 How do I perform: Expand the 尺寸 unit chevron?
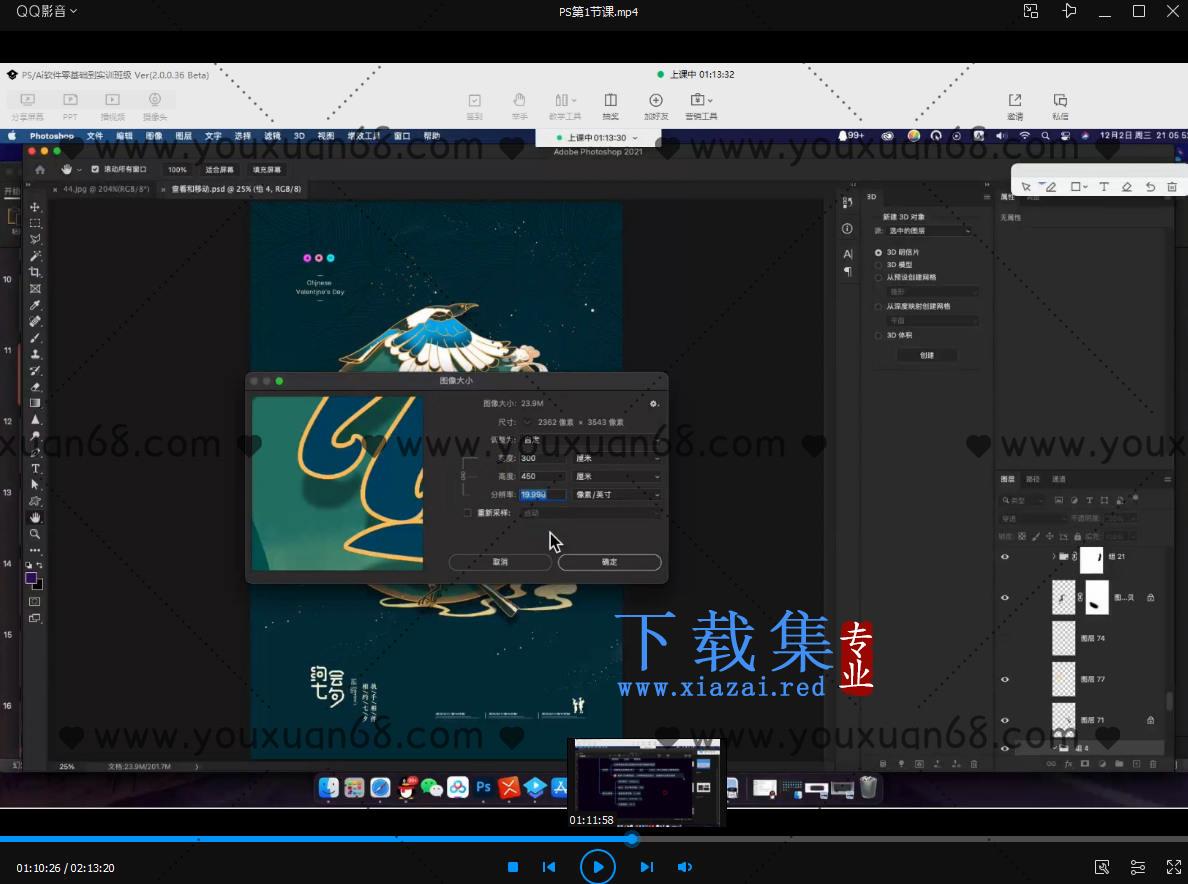(x=527, y=423)
